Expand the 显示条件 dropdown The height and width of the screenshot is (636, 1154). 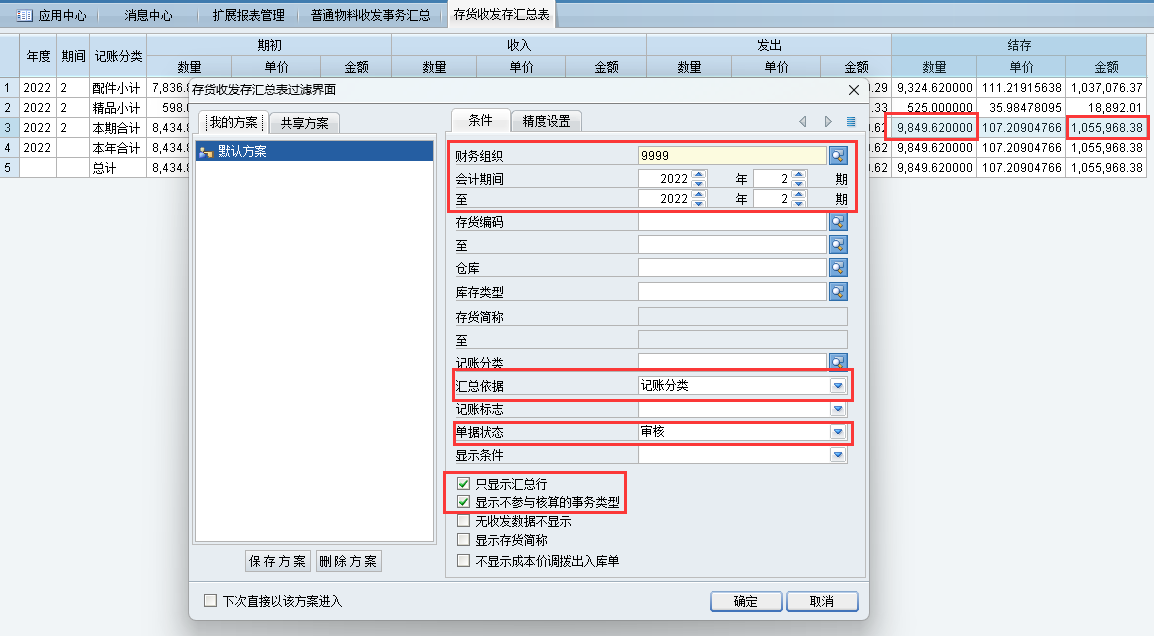pos(837,455)
